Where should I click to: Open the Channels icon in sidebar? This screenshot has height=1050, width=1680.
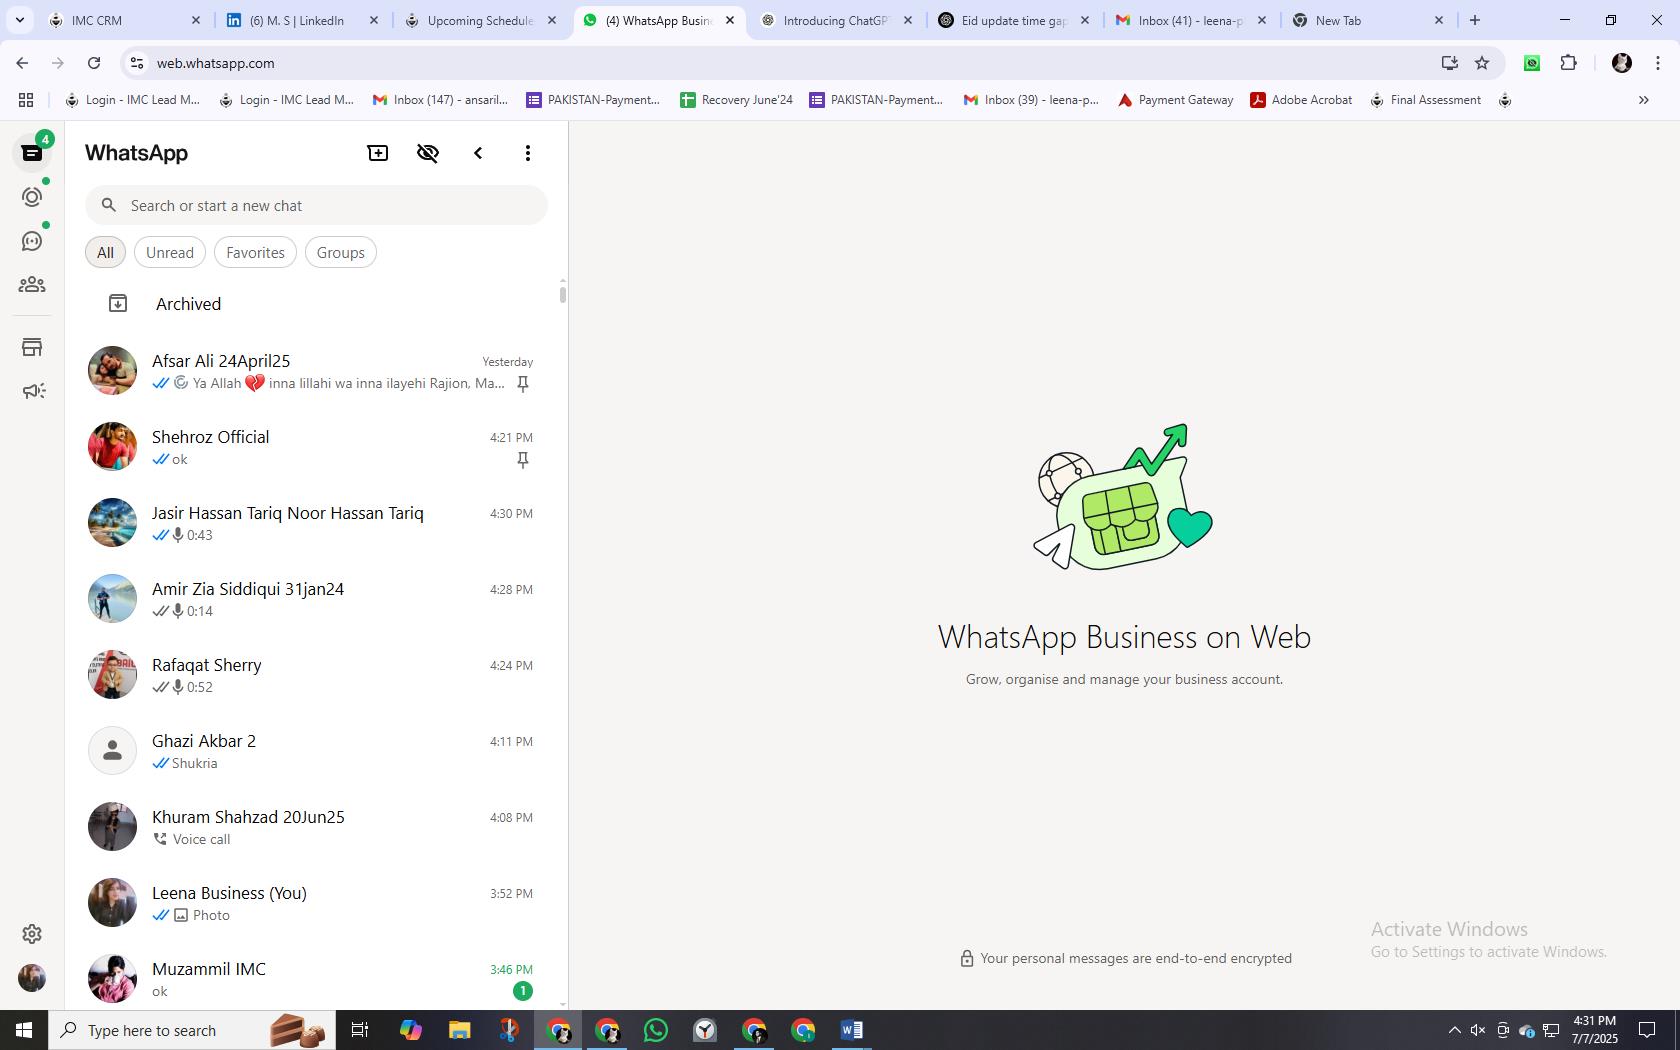click(32, 241)
